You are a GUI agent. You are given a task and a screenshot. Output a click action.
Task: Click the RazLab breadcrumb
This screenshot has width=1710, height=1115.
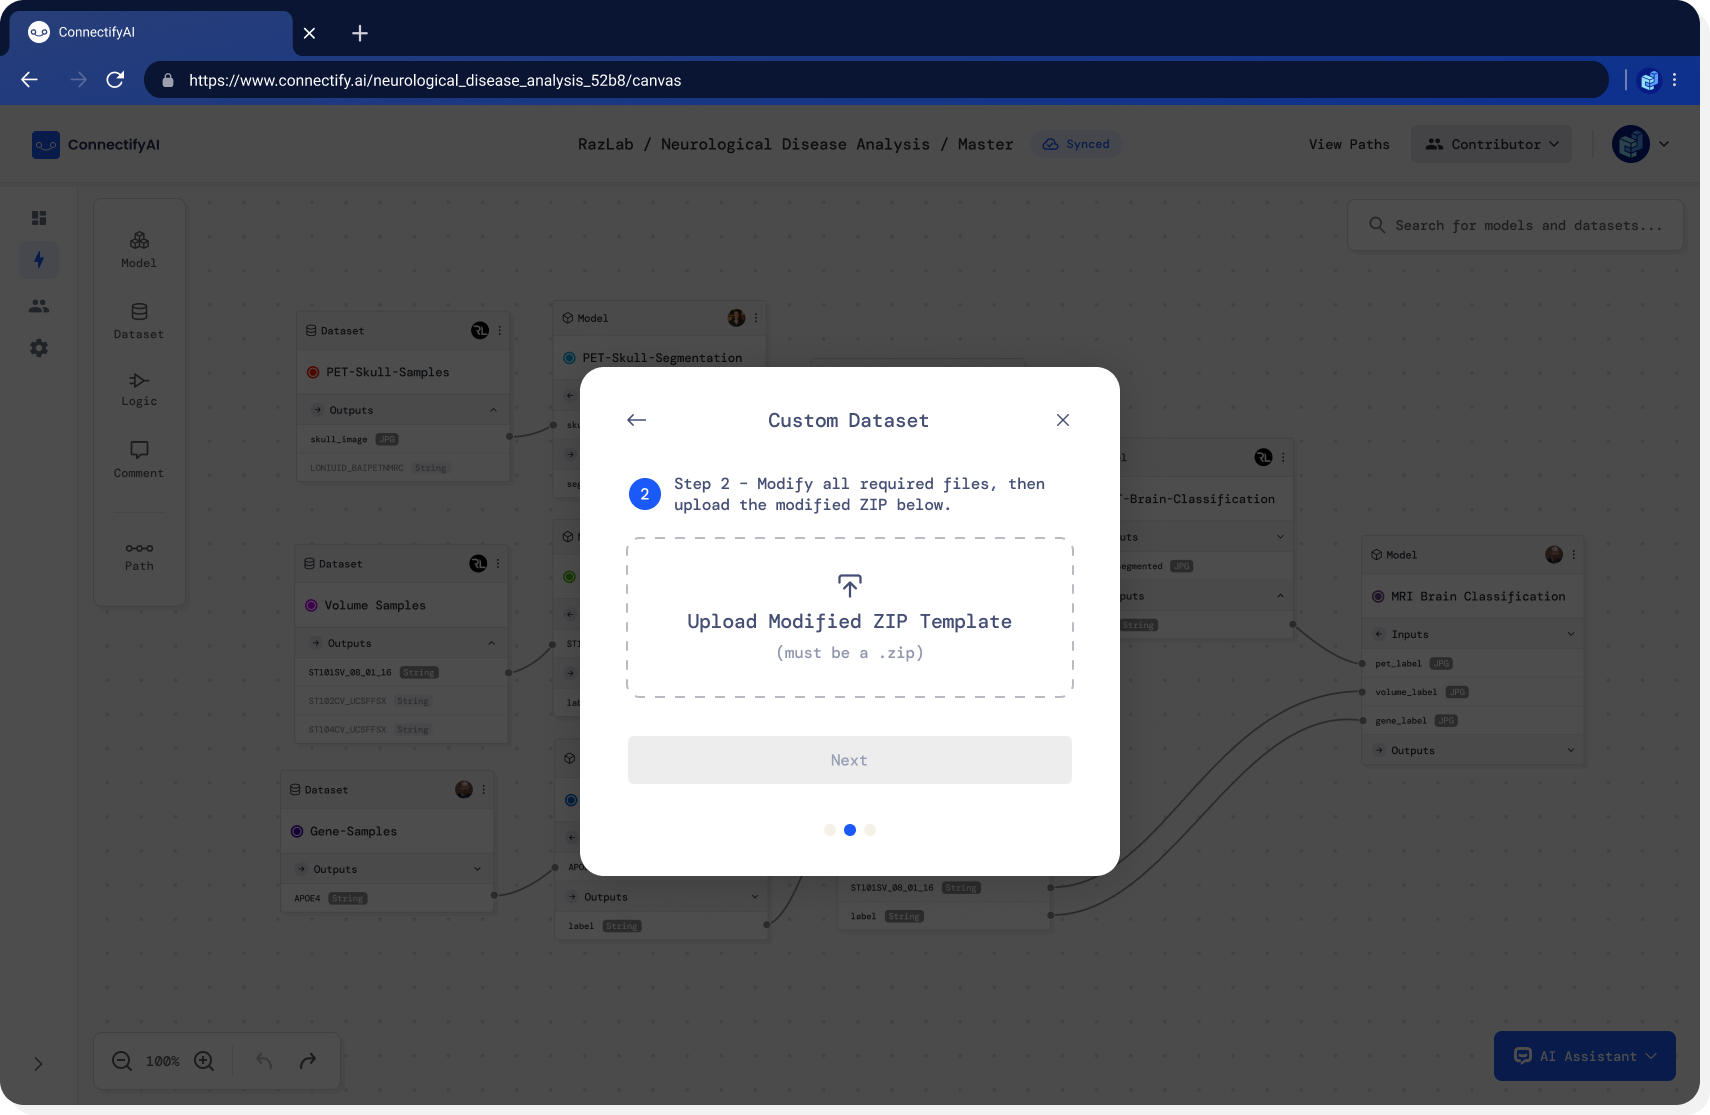coord(606,145)
